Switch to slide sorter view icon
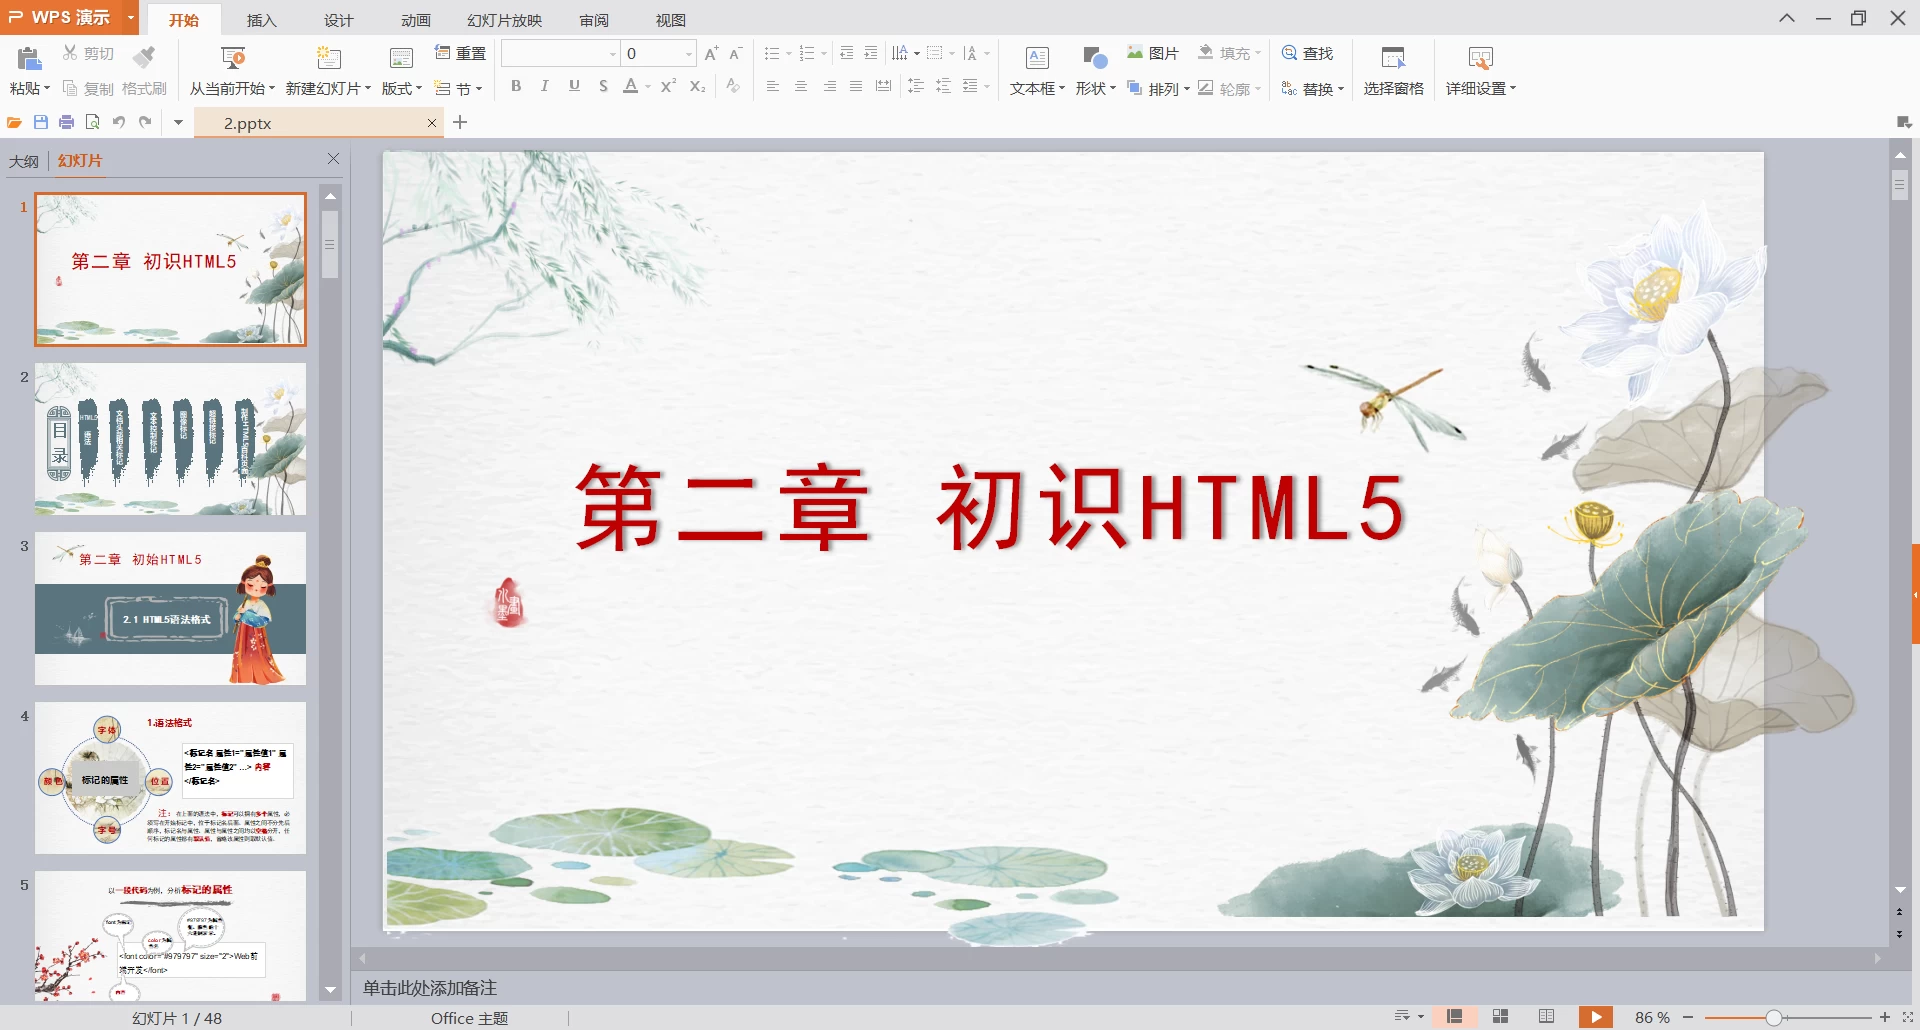Screen dimensions: 1920x1030 pos(1500,1017)
